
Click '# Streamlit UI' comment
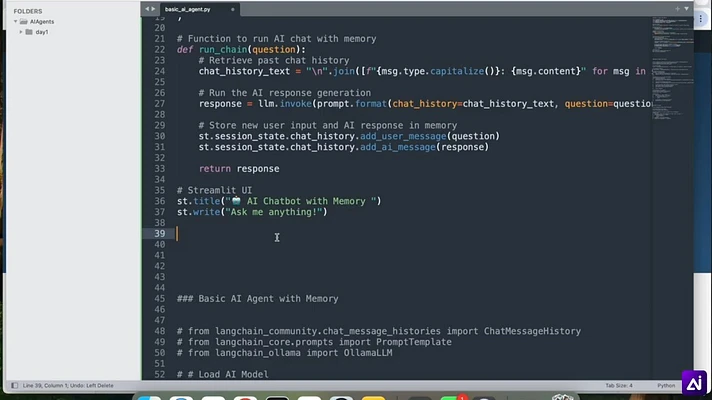tap(214, 190)
